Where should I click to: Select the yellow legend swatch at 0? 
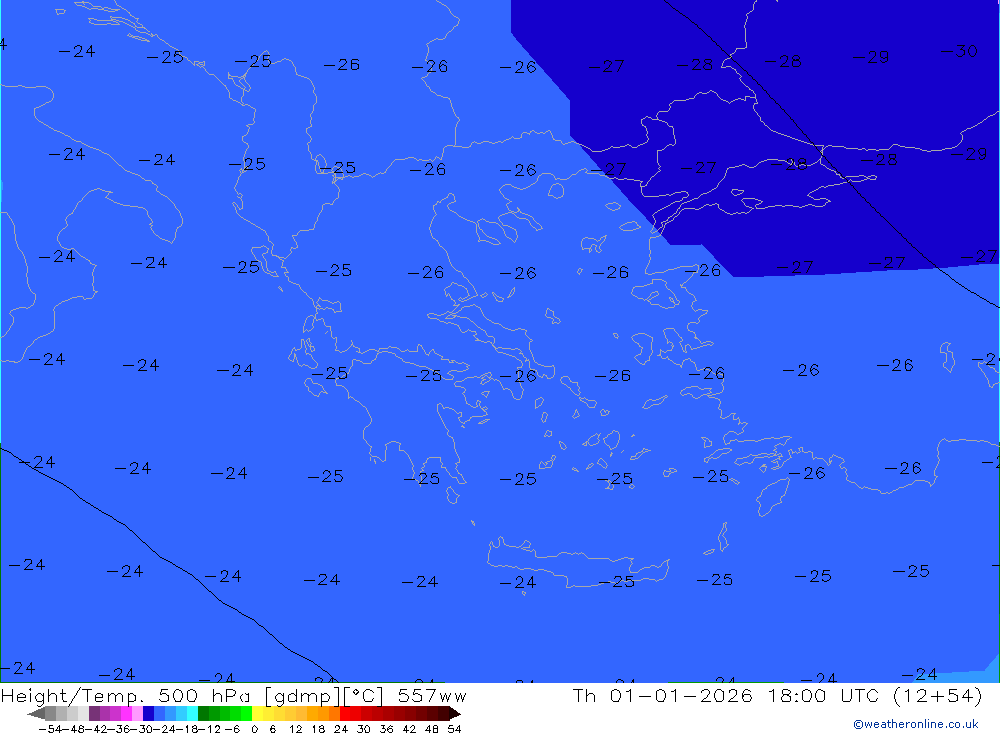pos(257,713)
